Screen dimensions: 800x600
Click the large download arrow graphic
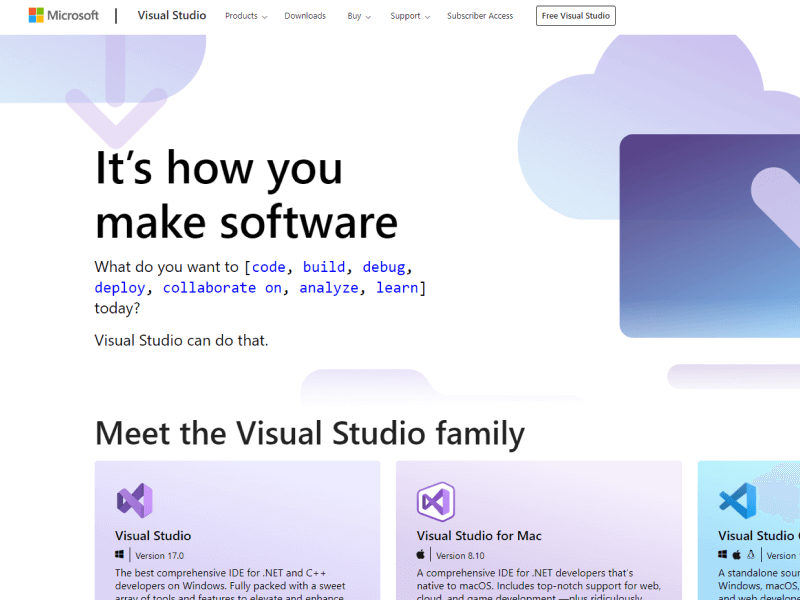(116, 92)
